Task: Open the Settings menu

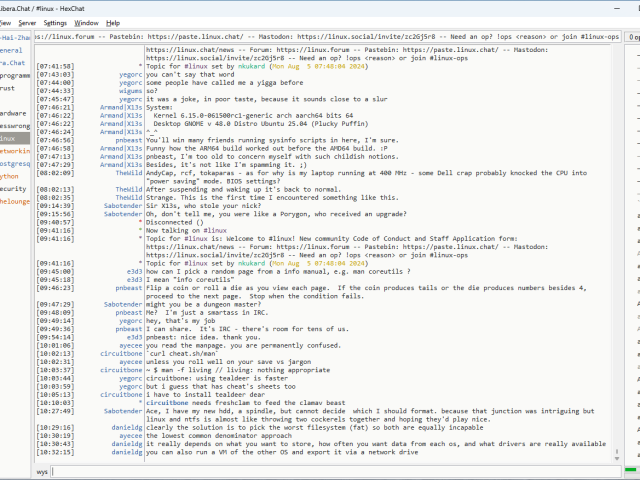Action: point(55,22)
